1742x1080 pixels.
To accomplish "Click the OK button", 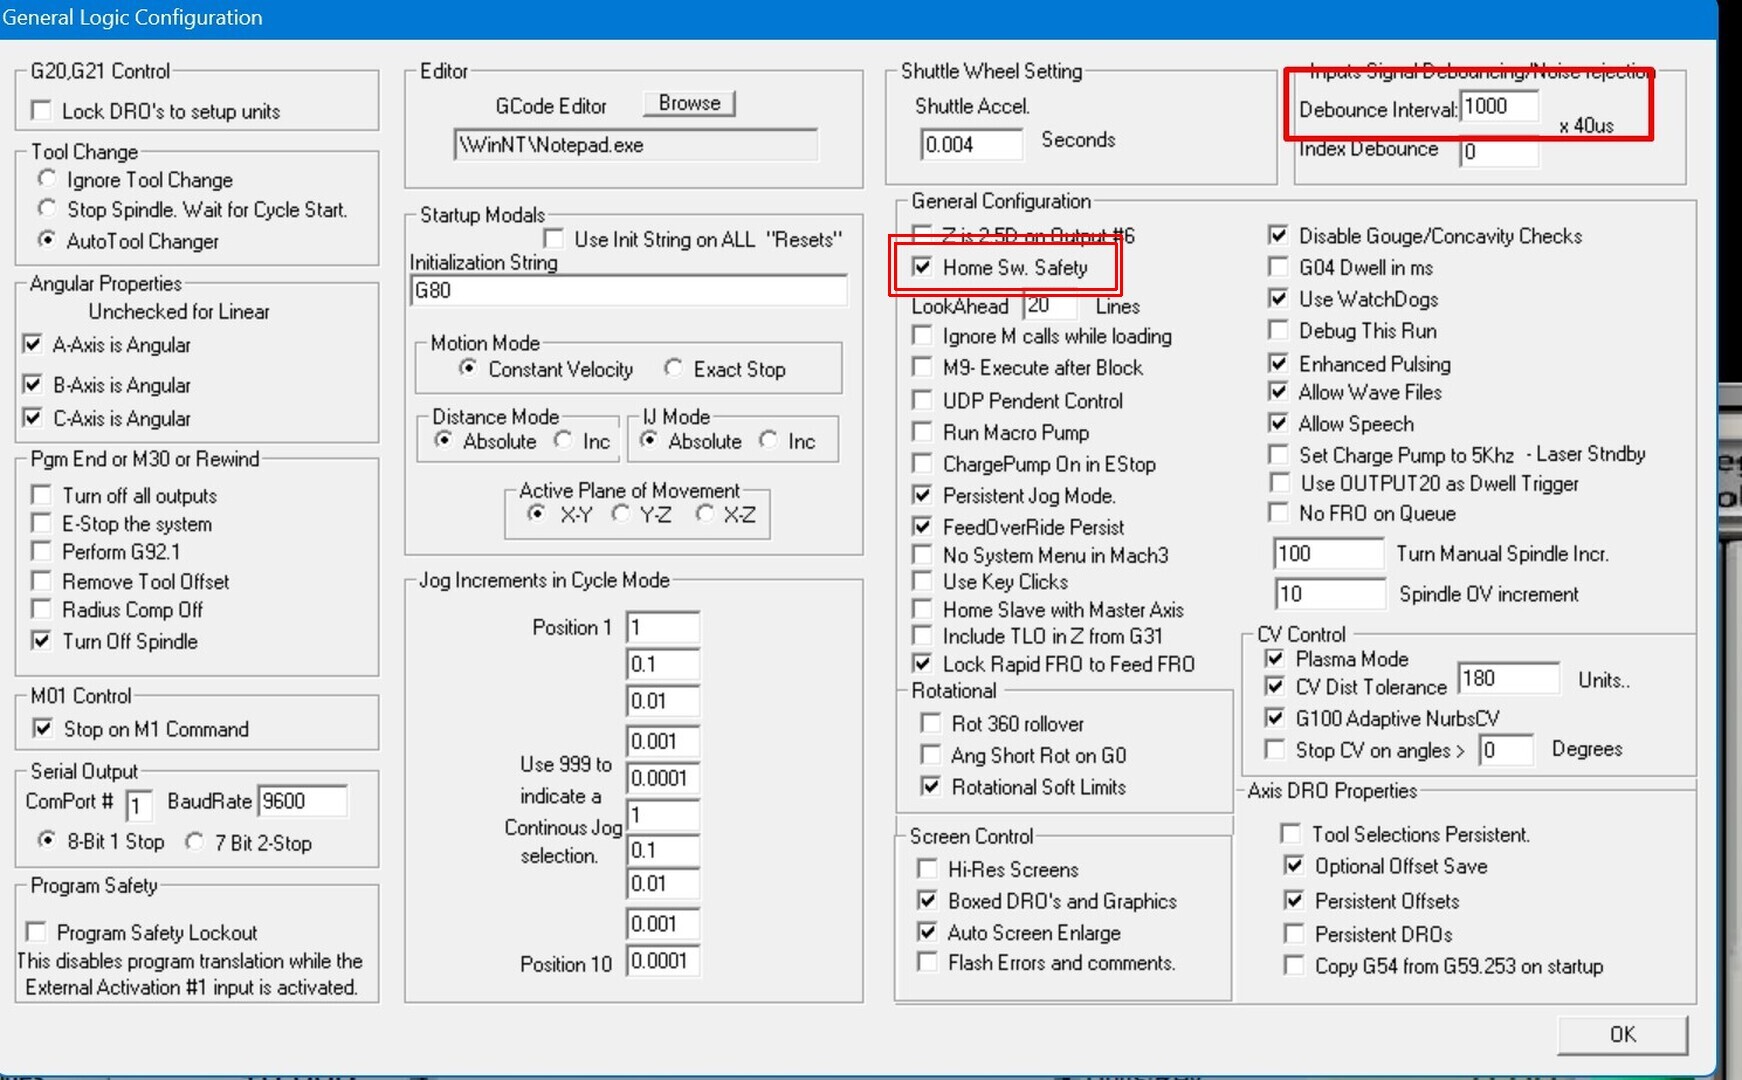I will 1621,1034.
